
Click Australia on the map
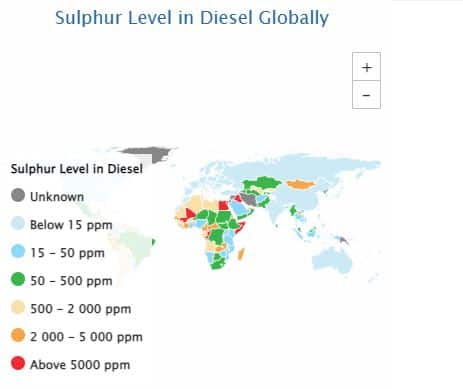[333, 260]
